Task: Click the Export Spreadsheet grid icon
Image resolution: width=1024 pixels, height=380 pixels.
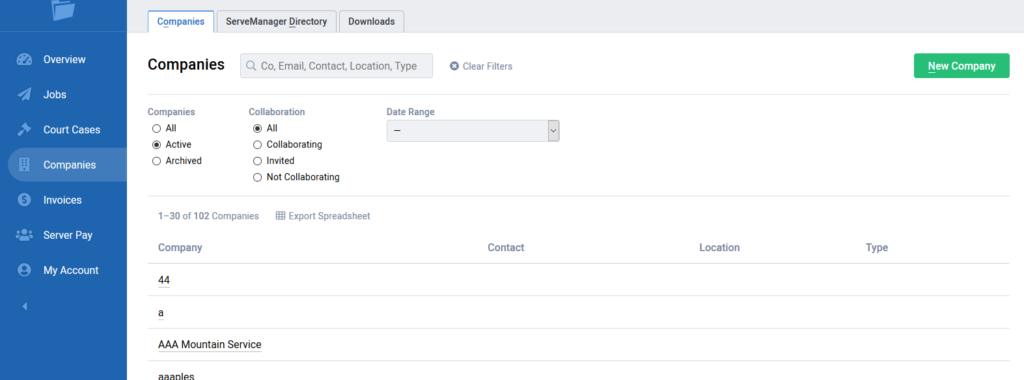Action: 280,215
